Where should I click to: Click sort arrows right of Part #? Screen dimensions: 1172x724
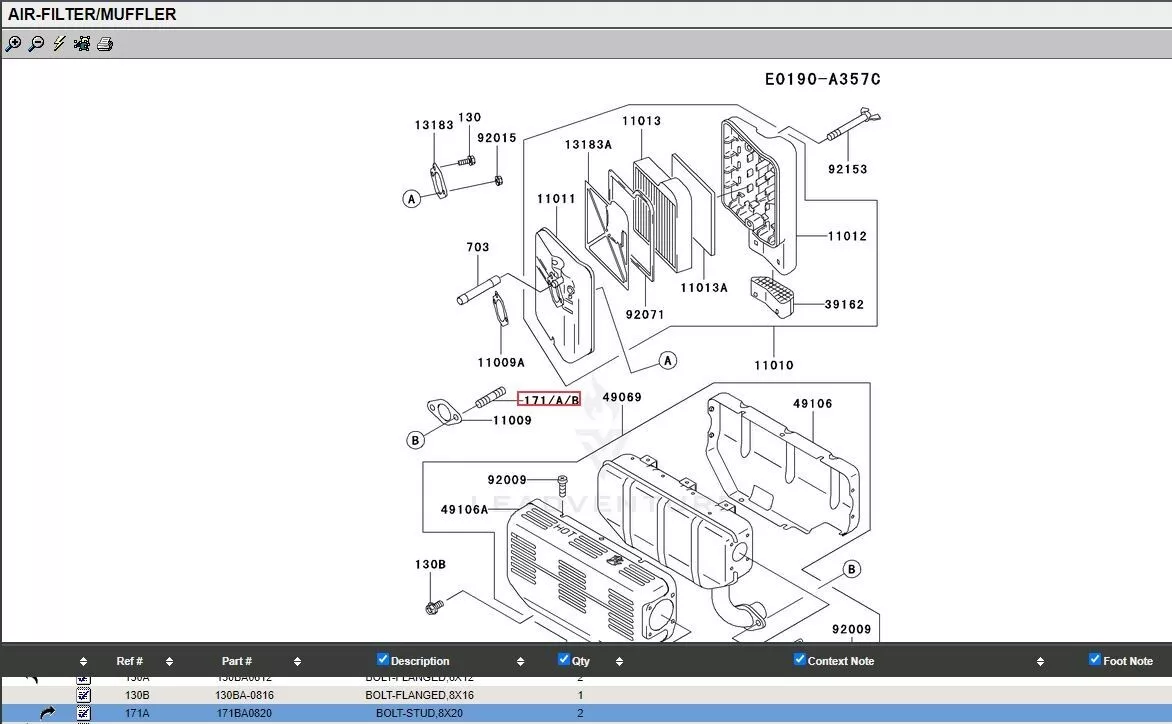coord(297,661)
